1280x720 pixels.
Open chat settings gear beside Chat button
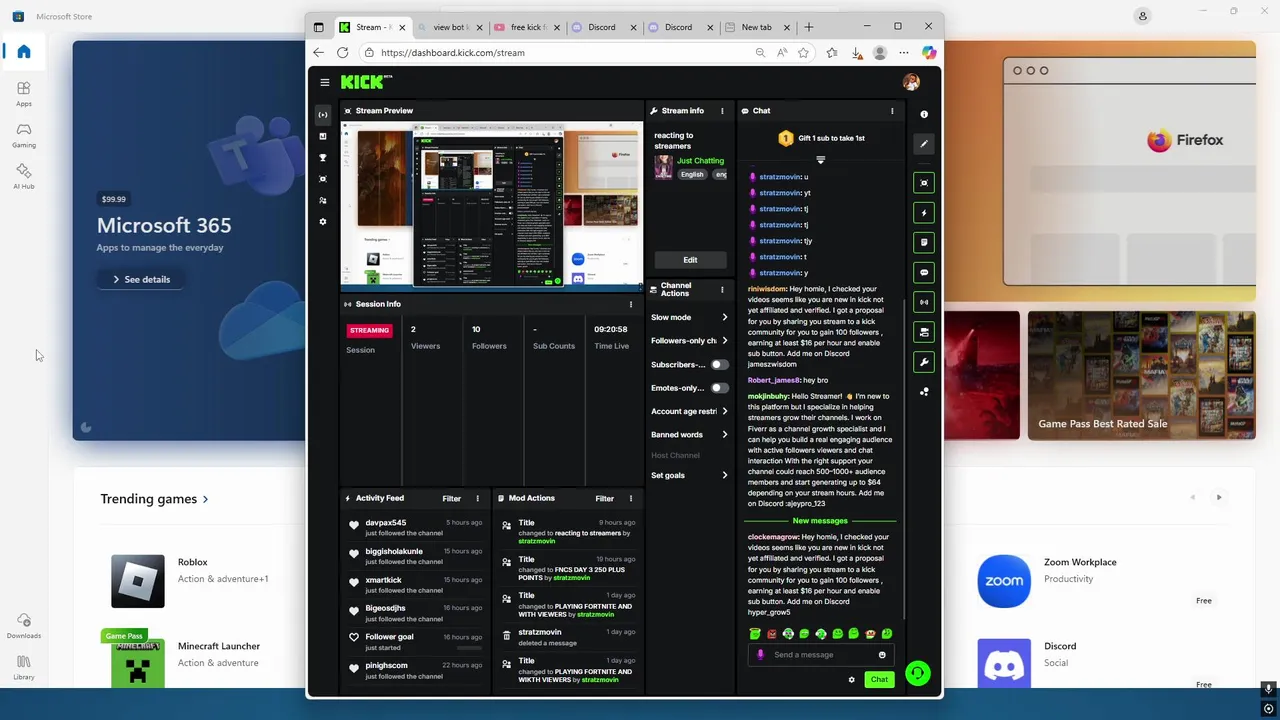click(x=852, y=680)
